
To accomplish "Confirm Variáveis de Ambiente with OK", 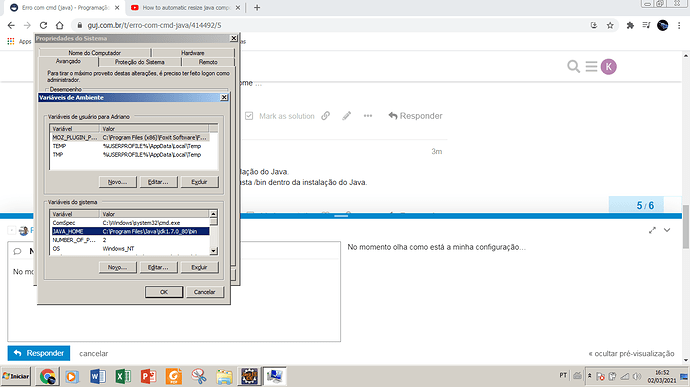I will click(x=164, y=292).
